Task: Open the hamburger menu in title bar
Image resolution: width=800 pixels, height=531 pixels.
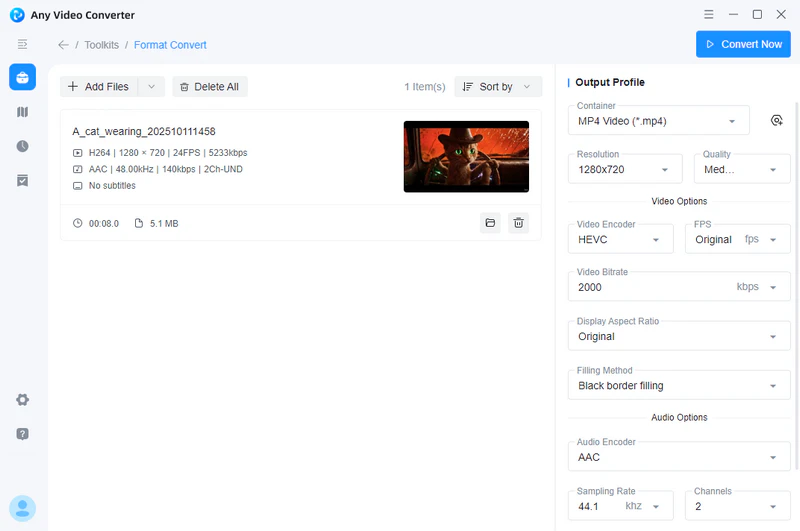Action: (709, 15)
